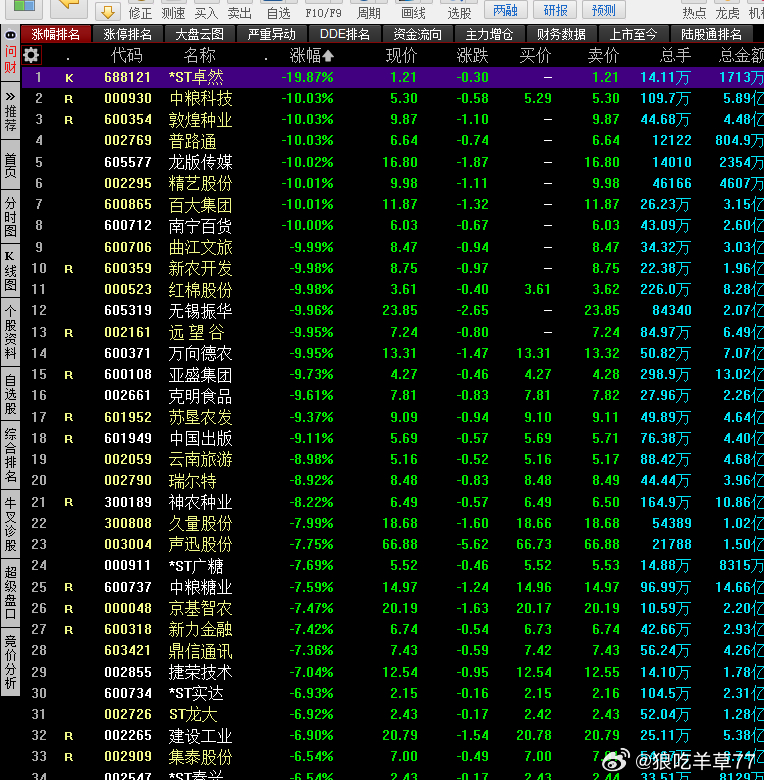Image resolution: width=764 pixels, height=780 pixels.
Task: Switch to the DDE排名 tab
Action: coord(345,34)
